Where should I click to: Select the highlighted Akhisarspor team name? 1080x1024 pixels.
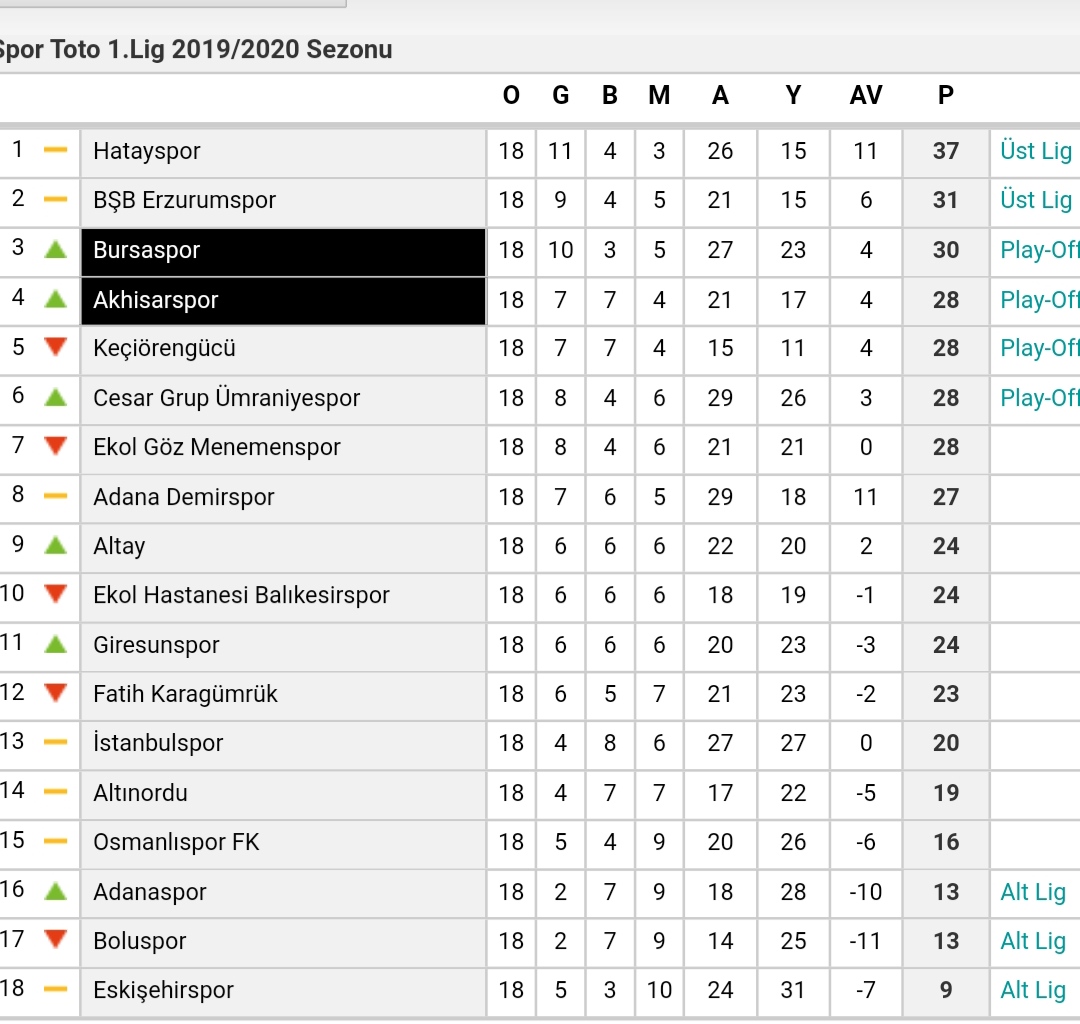[156, 300]
